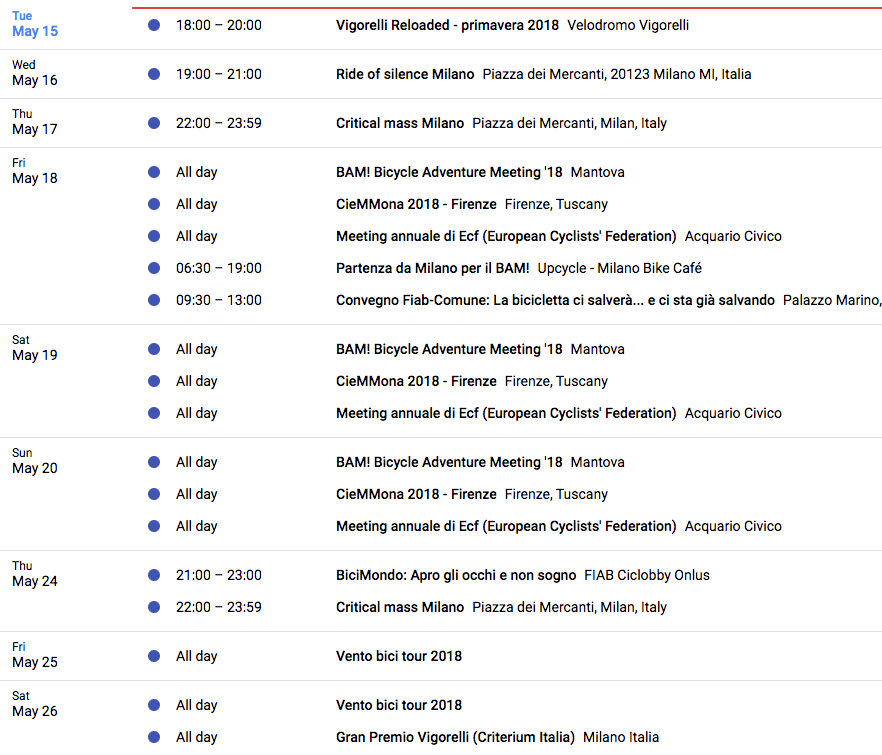Viewport: 882px width, 755px height.
Task: Open BAM! Bicycle Adventure Meeting on May 18
Action: coord(449,172)
